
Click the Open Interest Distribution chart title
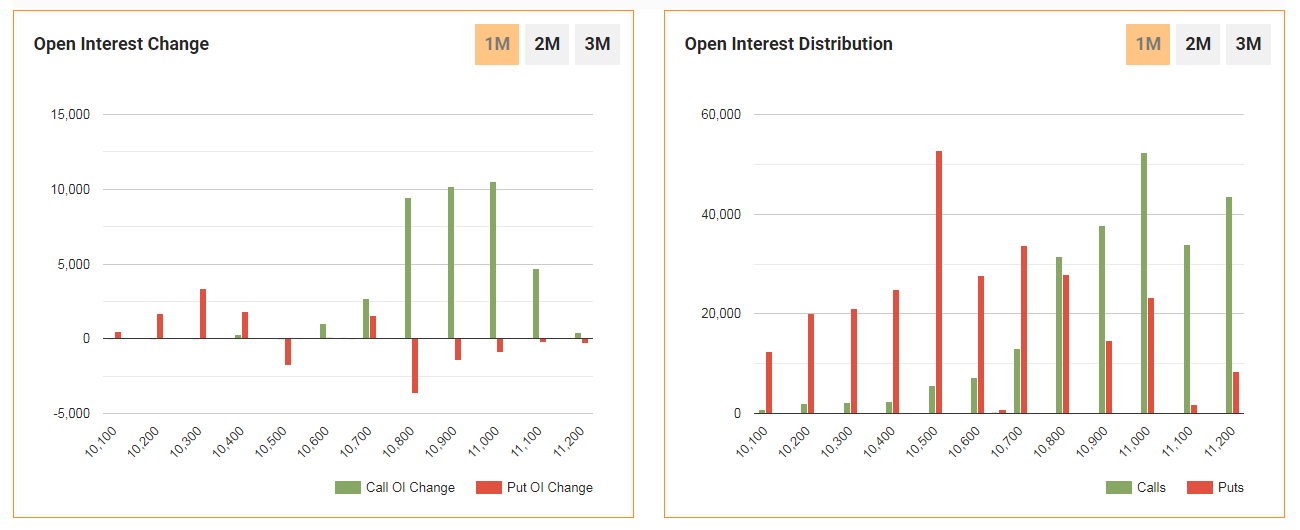click(x=788, y=44)
